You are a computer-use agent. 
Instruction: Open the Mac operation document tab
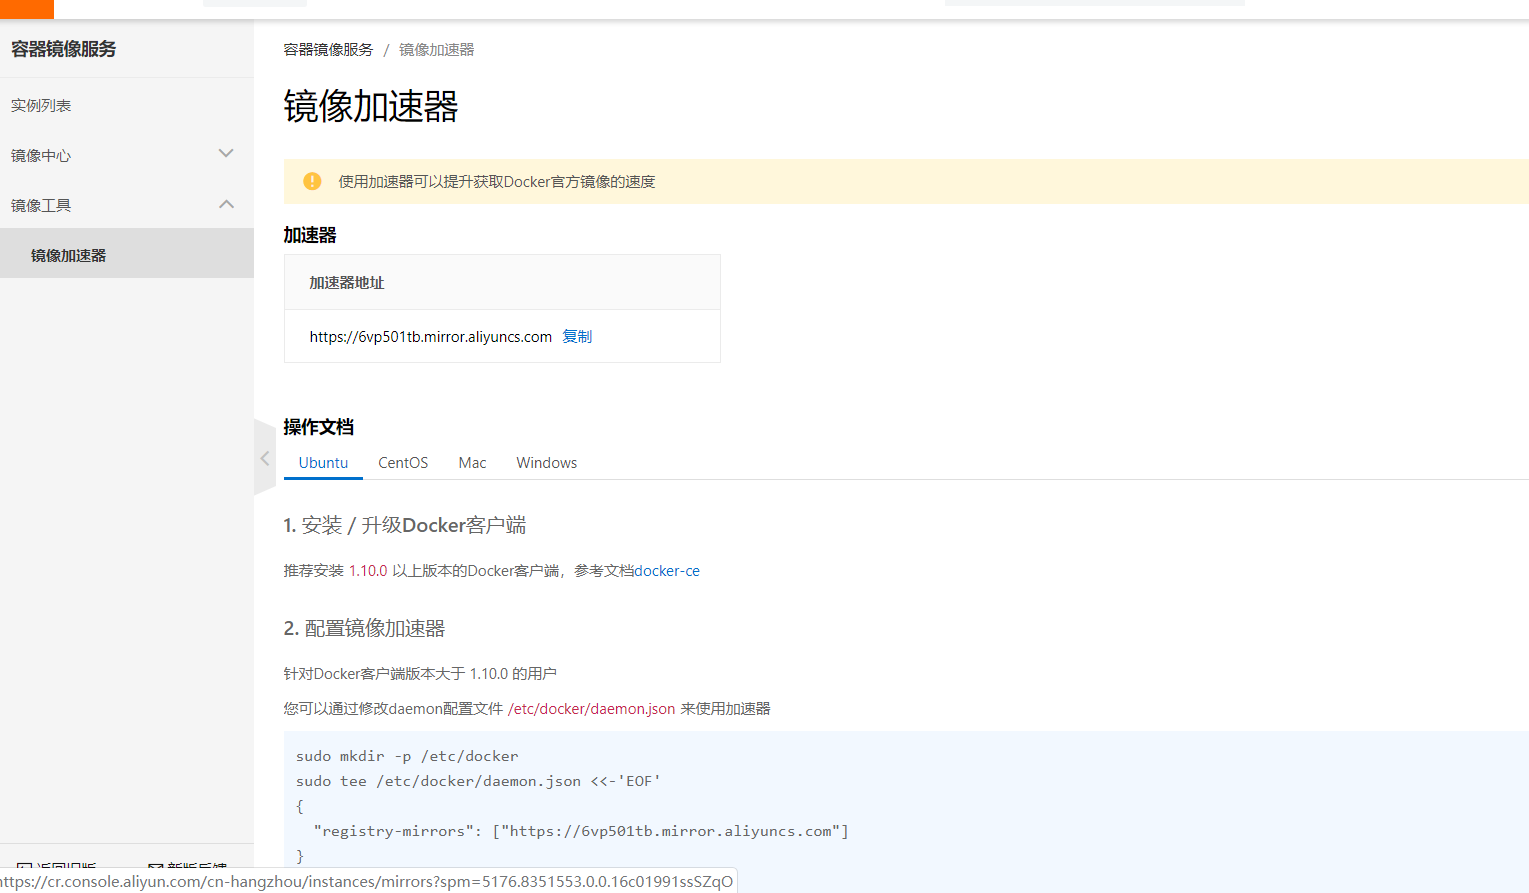coord(471,462)
